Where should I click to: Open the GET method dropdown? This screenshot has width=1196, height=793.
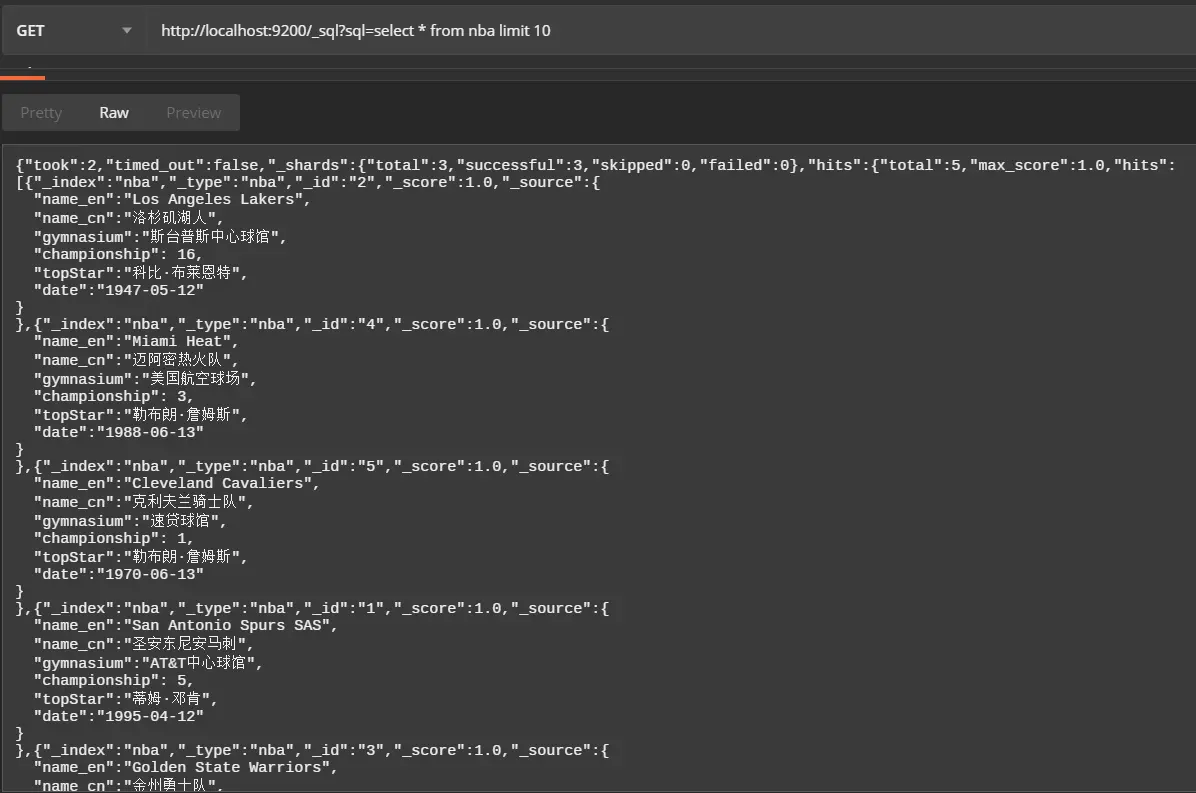pyautogui.click(x=74, y=31)
